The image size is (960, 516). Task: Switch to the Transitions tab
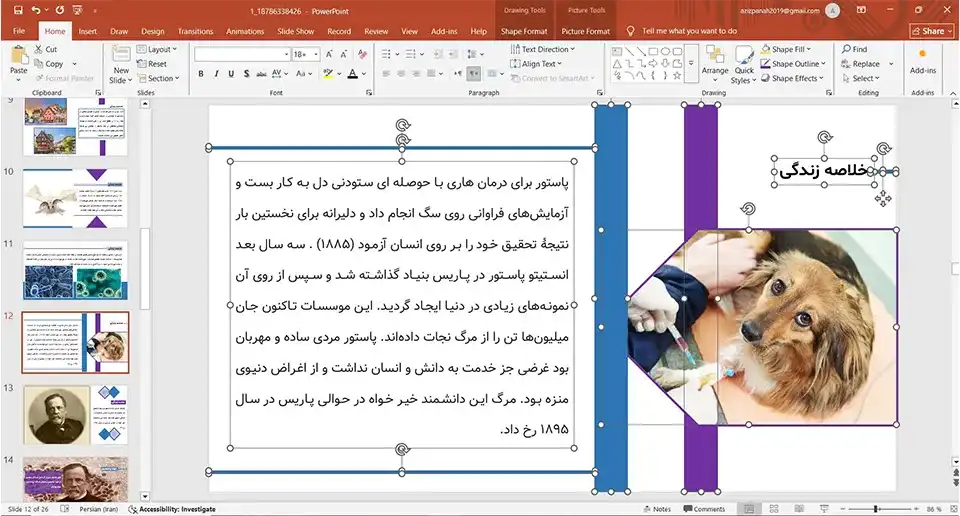[x=195, y=31]
